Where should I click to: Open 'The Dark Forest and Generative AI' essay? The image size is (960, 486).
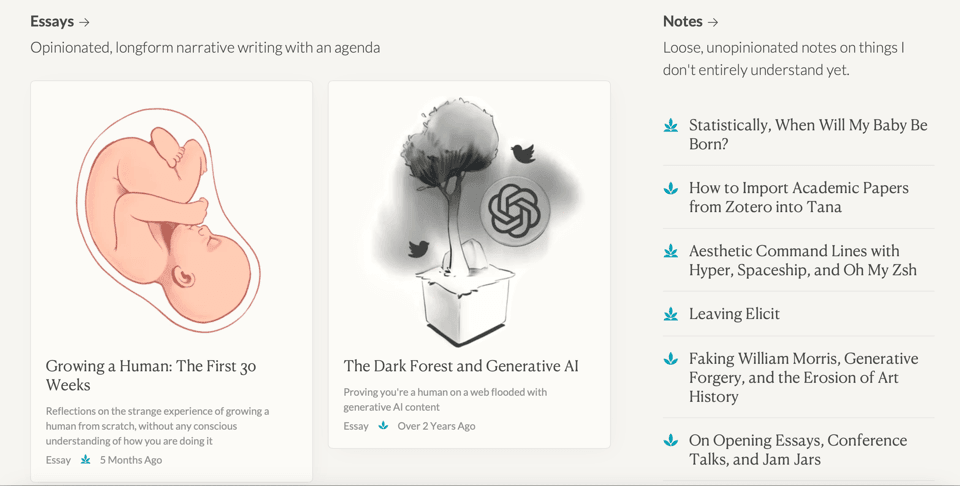(461, 366)
